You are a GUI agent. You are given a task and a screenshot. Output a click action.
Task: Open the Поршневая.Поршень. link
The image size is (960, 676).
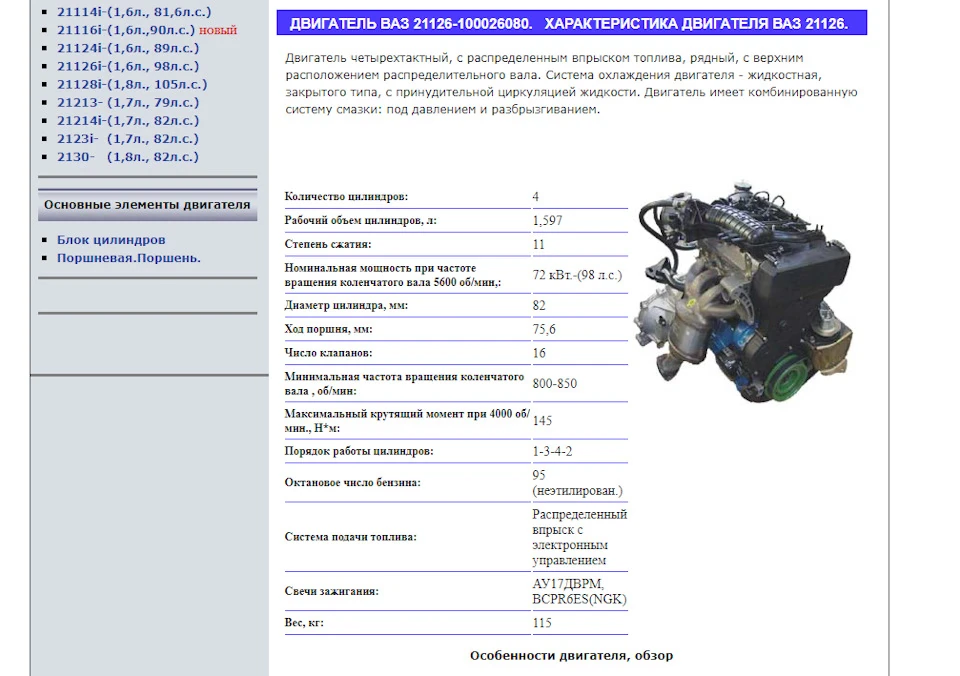pyautogui.click(x=129, y=258)
